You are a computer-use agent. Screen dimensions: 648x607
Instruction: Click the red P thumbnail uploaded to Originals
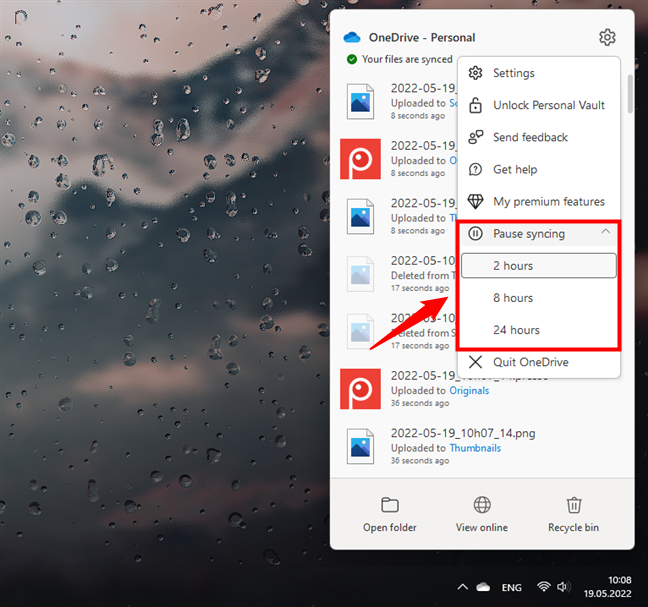[360, 389]
